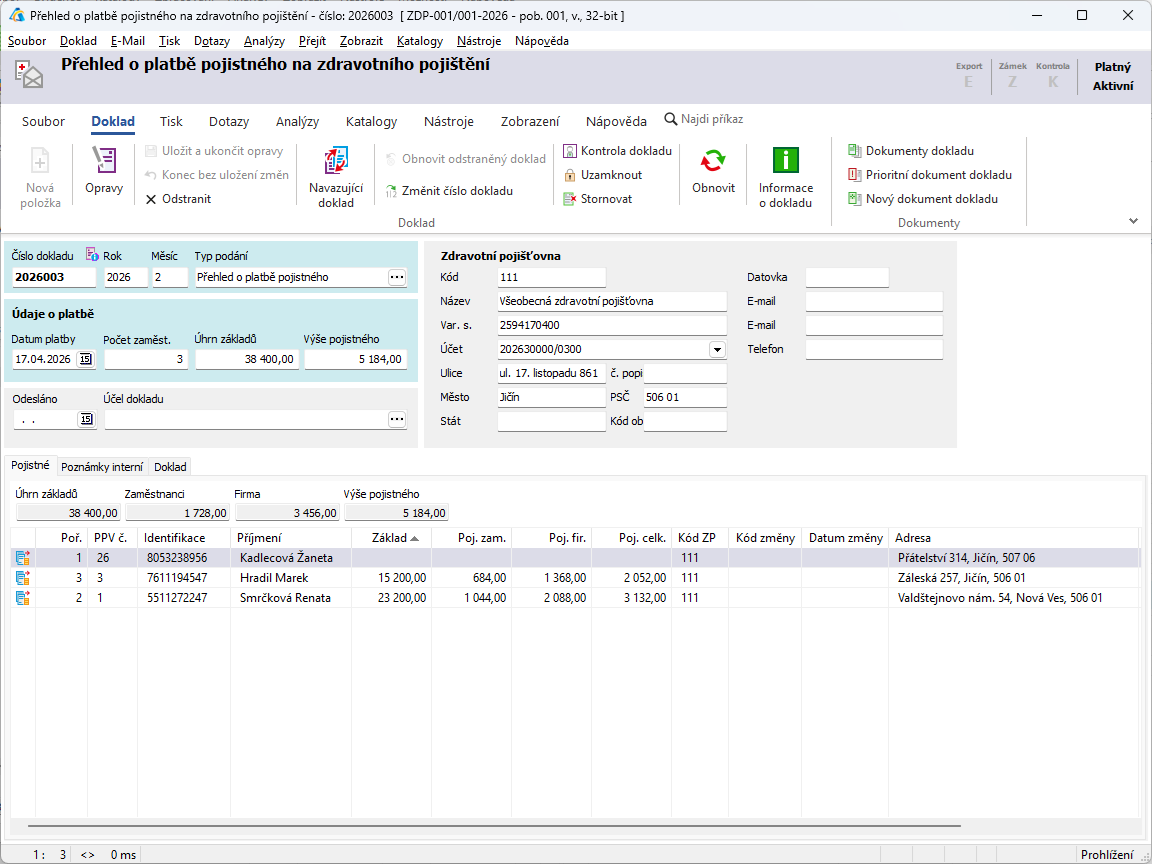Screen dimensions: 1152x864
Task: Click the Kód ZP column header
Action: 699,538
